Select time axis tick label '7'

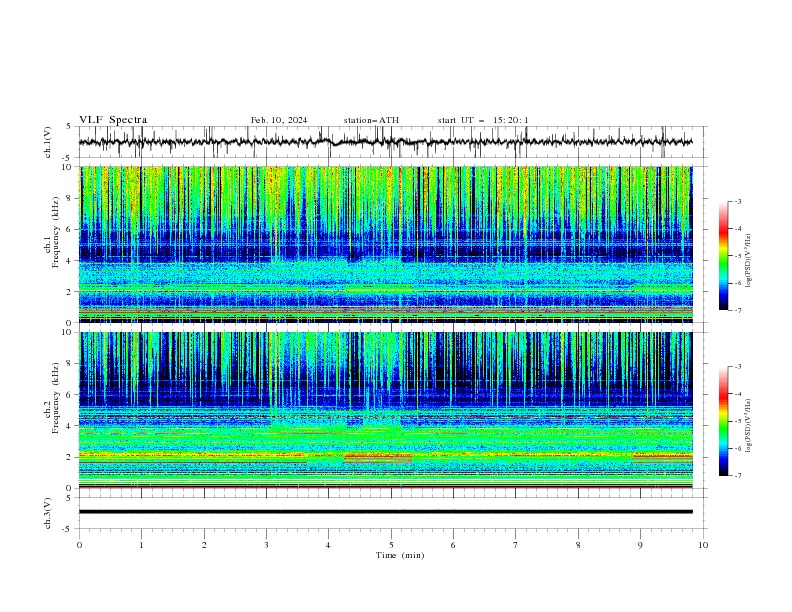point(516,545)
